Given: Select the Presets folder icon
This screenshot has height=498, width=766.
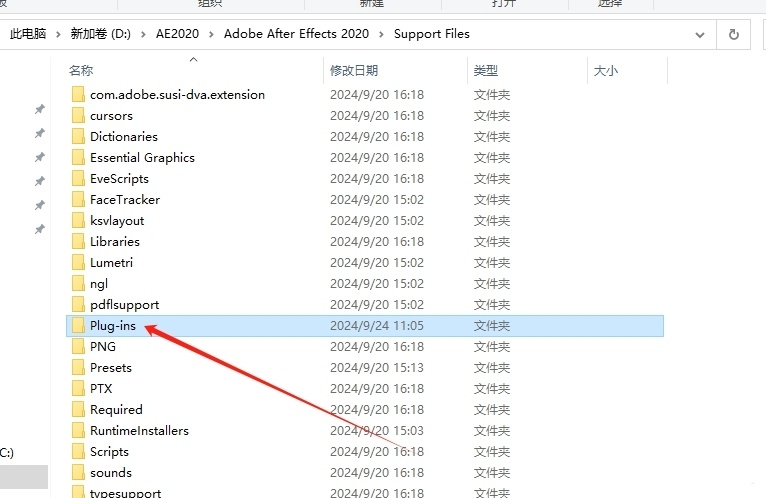Looking at the screenshot, I should [78, 368].
